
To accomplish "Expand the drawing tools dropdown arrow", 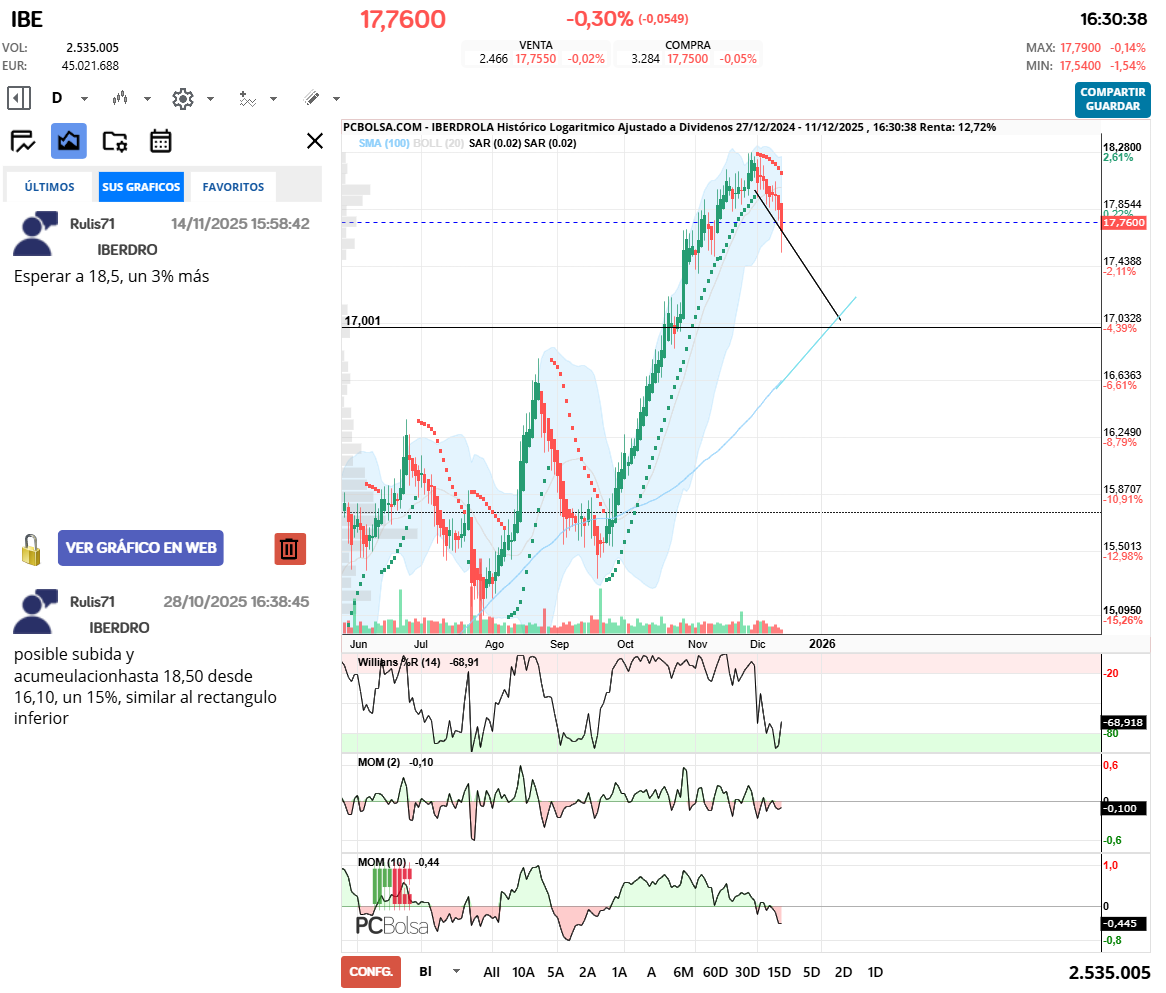I will coord(336,99).
